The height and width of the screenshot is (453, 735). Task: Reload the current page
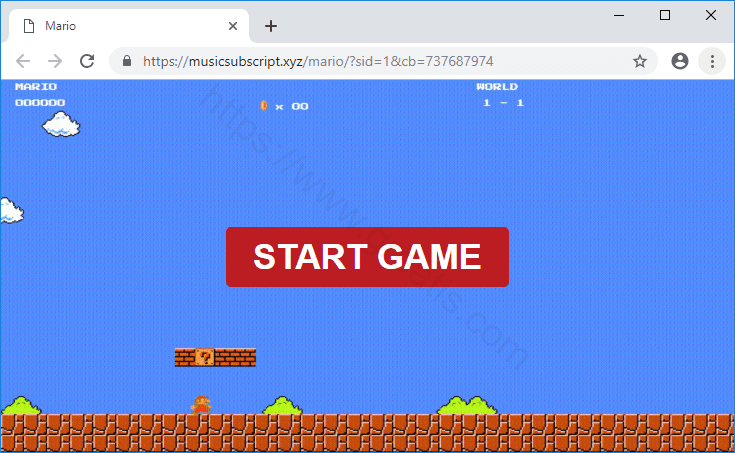click(x=87, y=61)
